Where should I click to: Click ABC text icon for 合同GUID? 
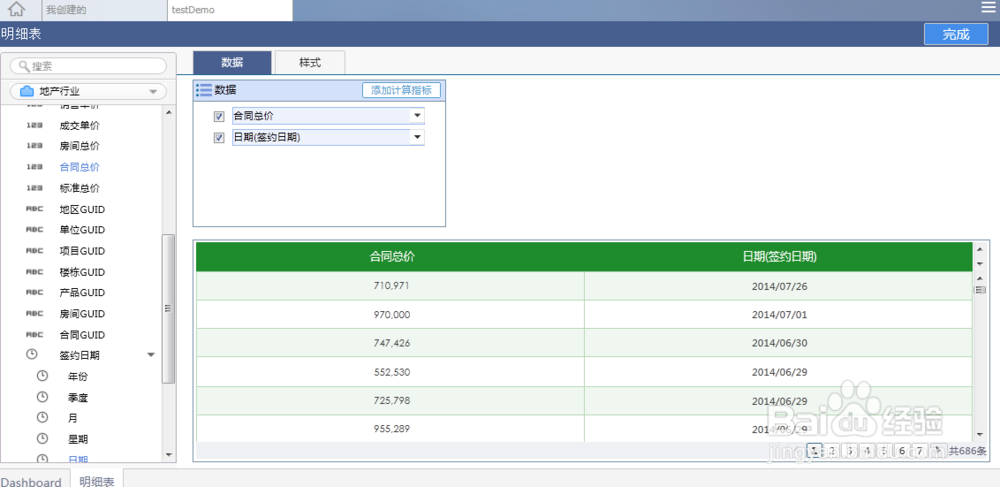(34, 334)
